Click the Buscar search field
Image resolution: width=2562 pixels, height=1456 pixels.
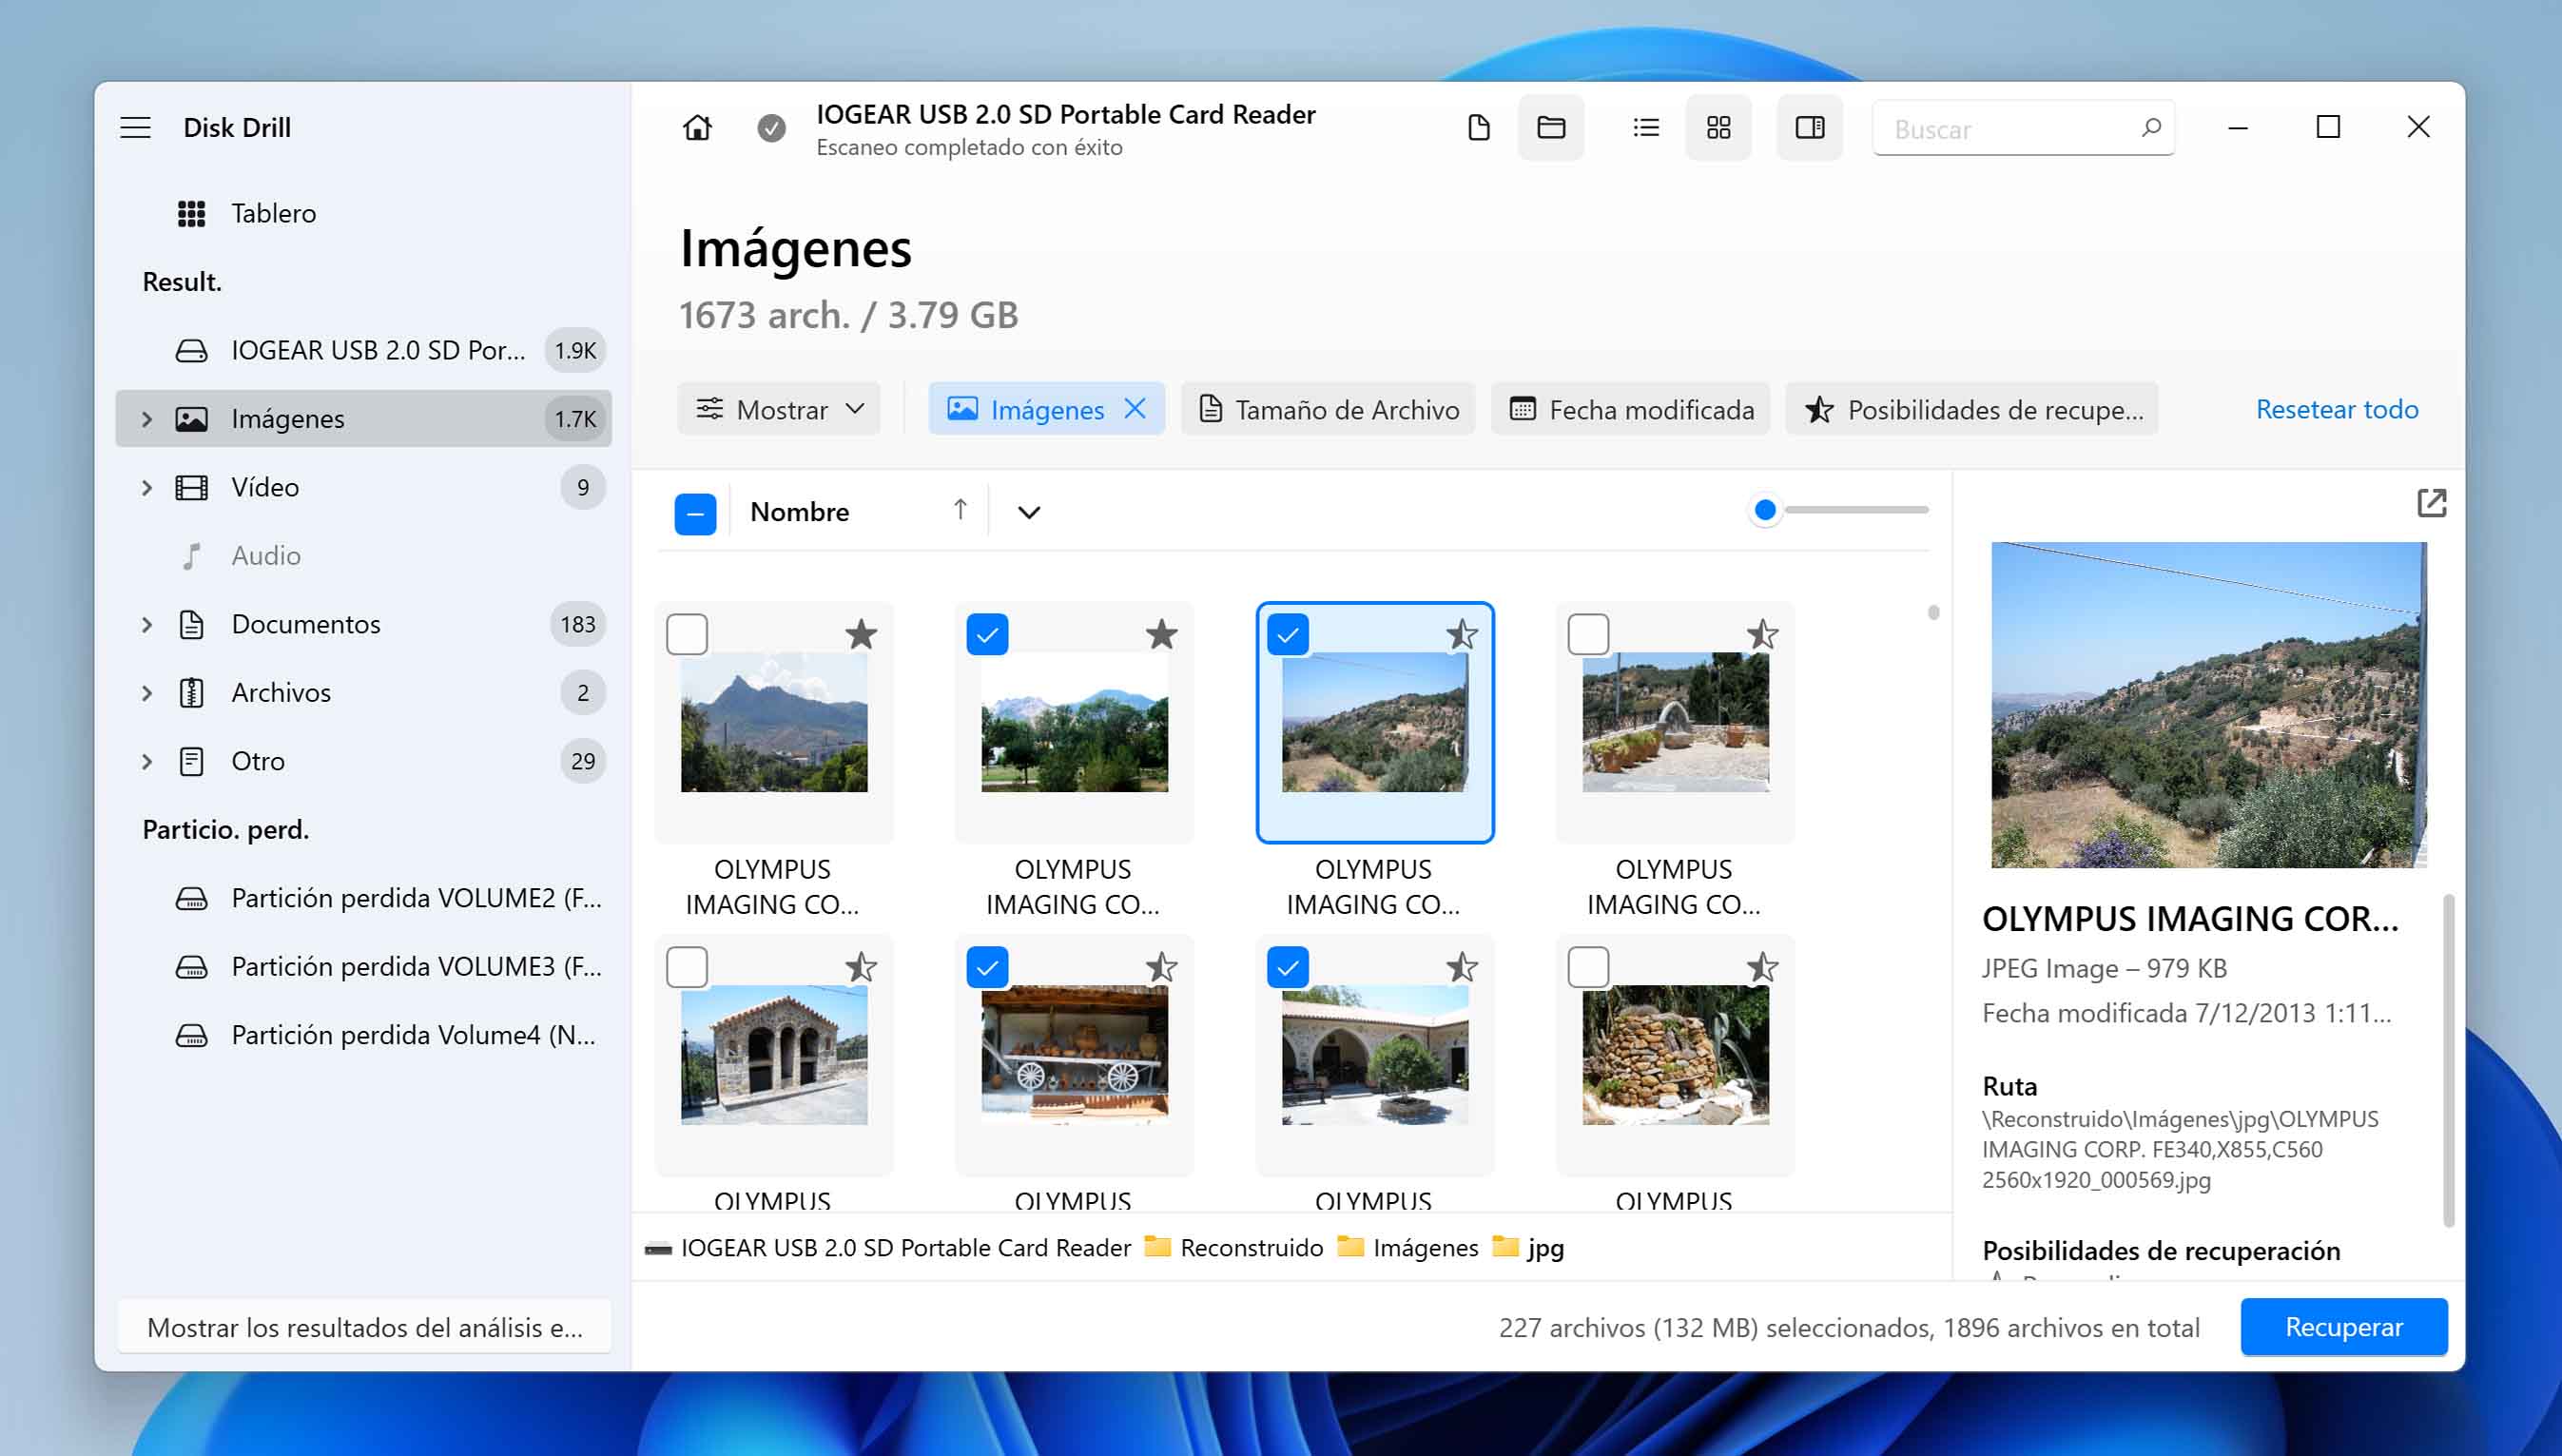(2023, 128)
